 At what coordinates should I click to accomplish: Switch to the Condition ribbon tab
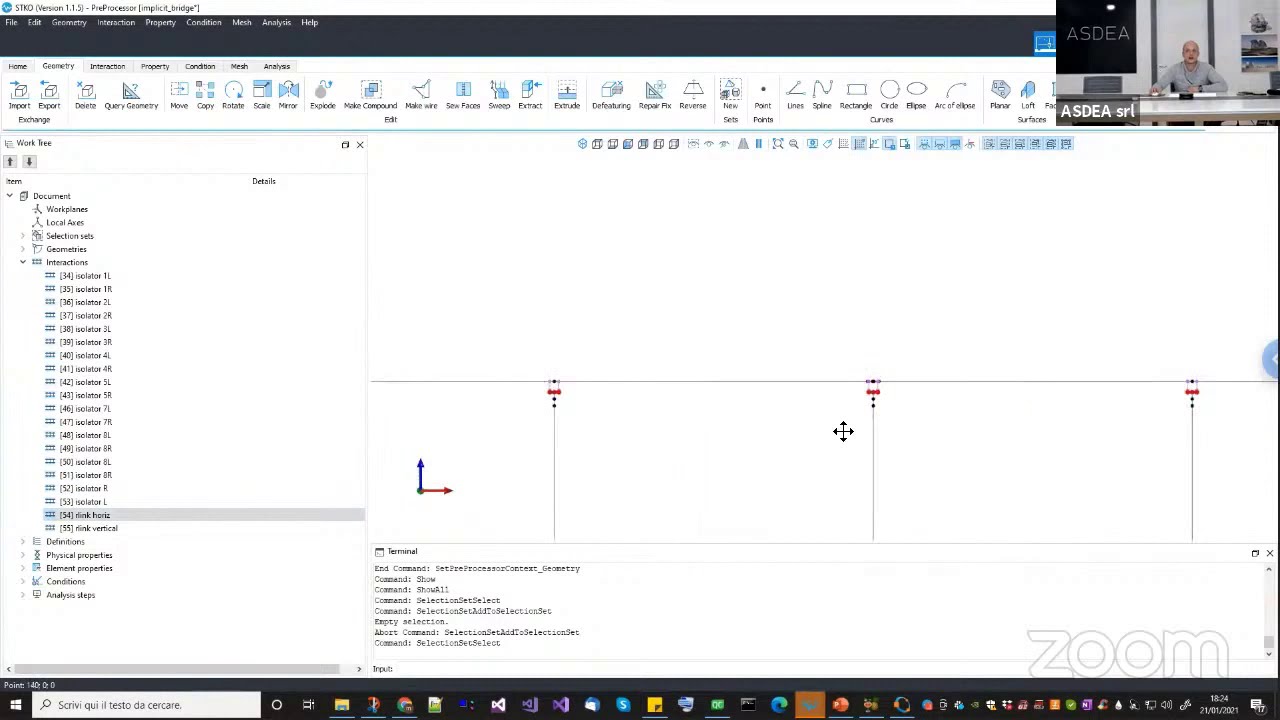point(200,66)
